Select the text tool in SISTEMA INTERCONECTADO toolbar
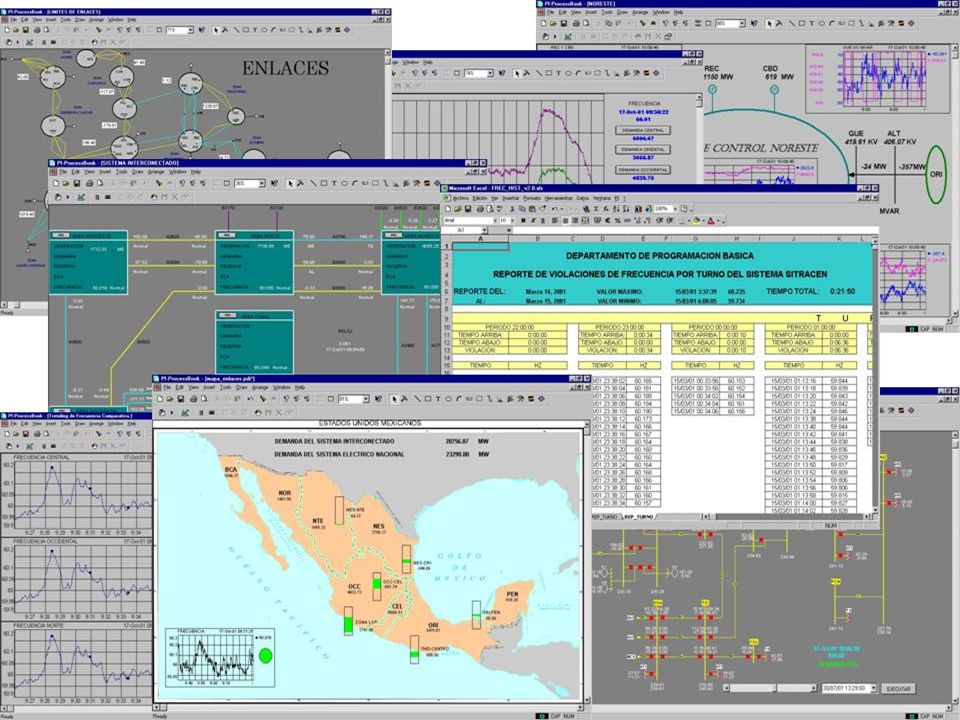This screenshot has width=960, height=720. 334,183
